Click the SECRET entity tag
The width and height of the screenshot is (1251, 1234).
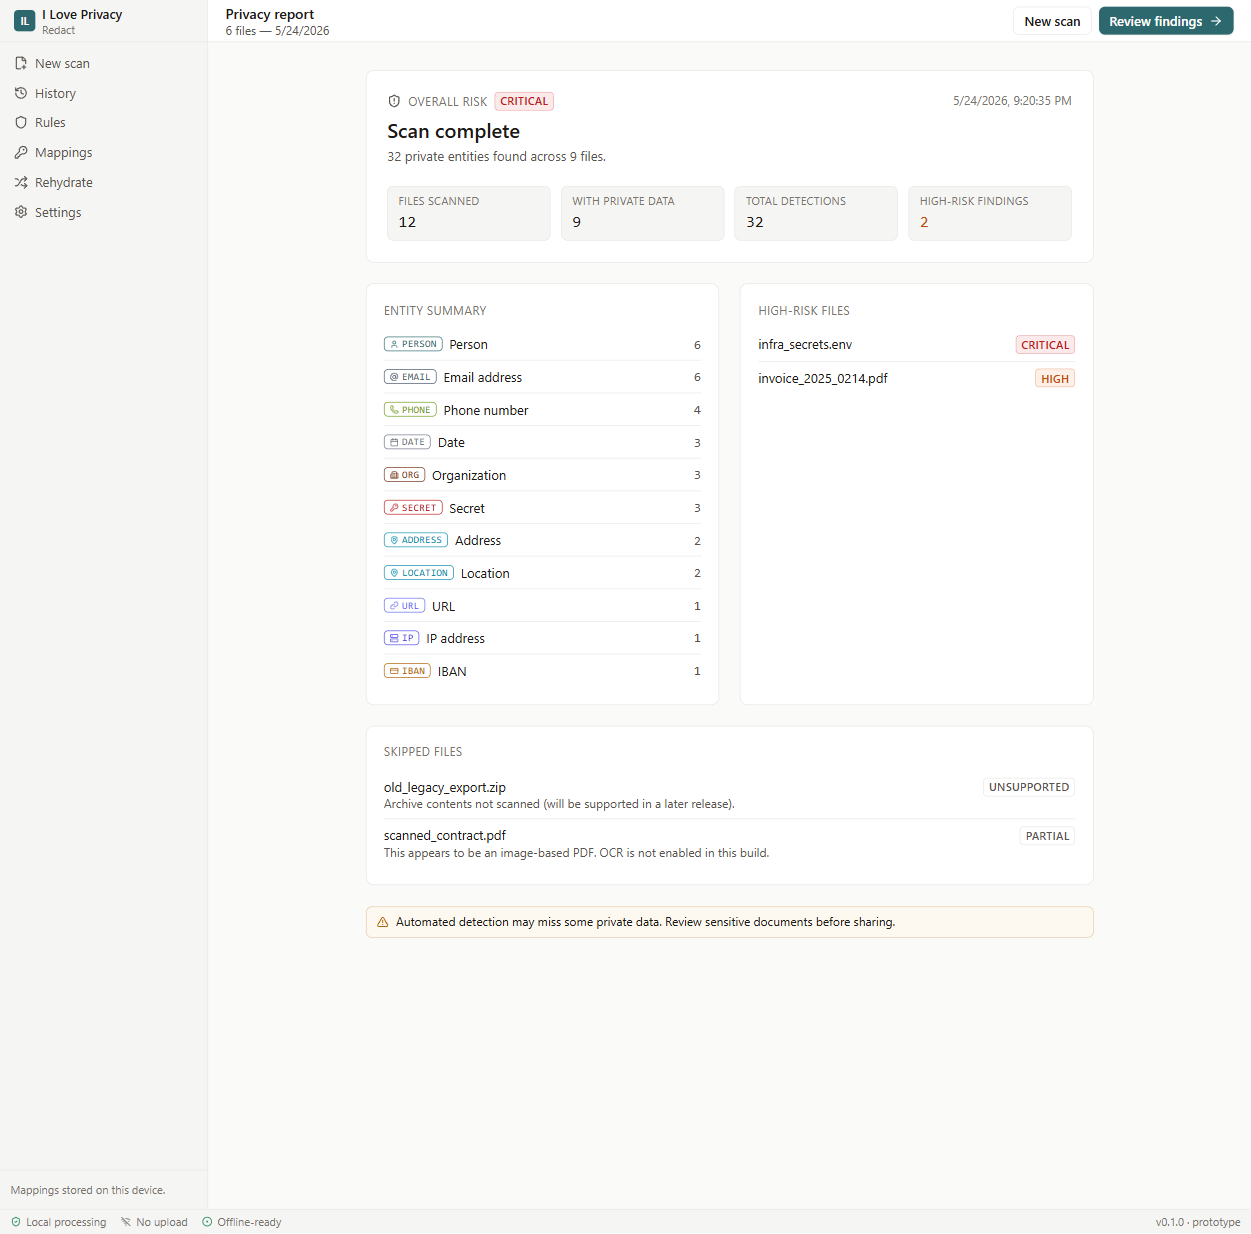[413, 508]
